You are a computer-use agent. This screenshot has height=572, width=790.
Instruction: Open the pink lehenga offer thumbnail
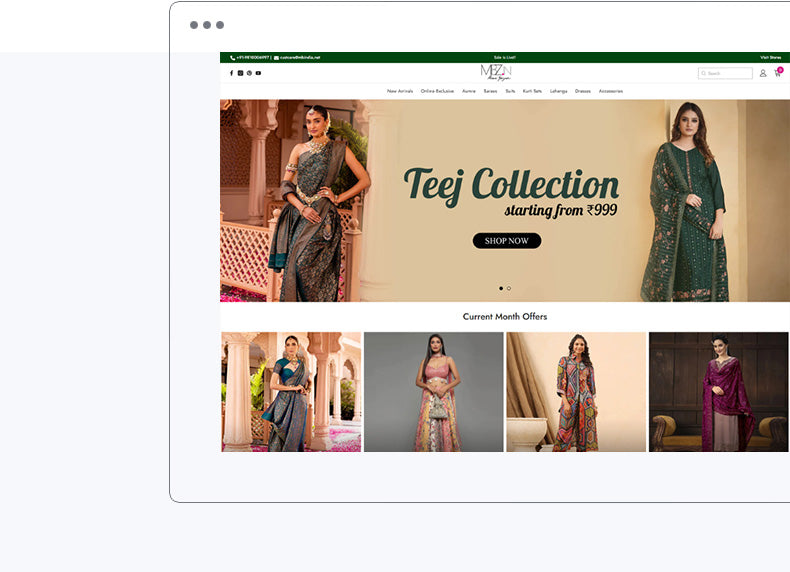(x=434, y=392)
